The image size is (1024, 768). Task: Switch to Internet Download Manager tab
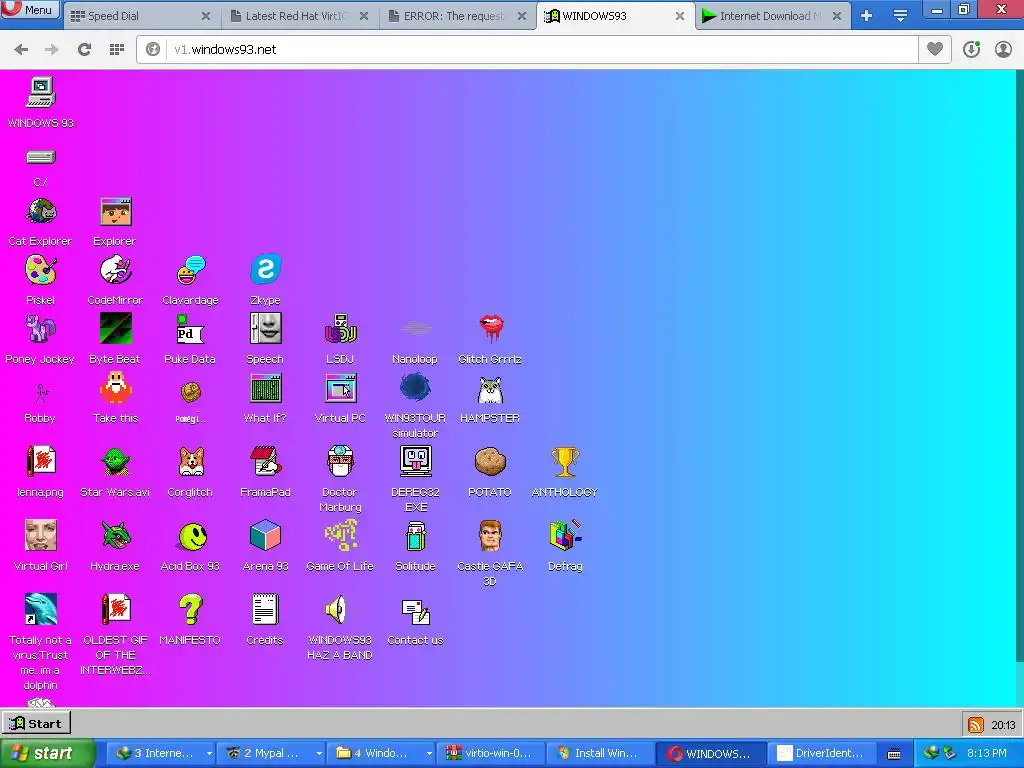click(773, 16)
